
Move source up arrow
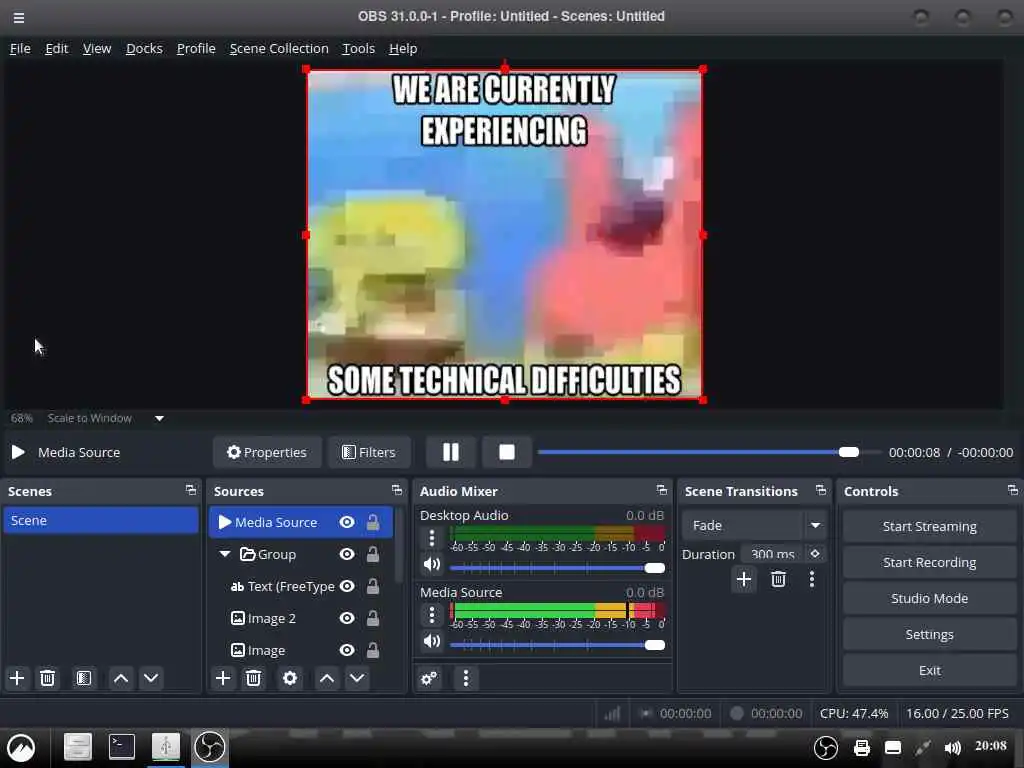327,679
